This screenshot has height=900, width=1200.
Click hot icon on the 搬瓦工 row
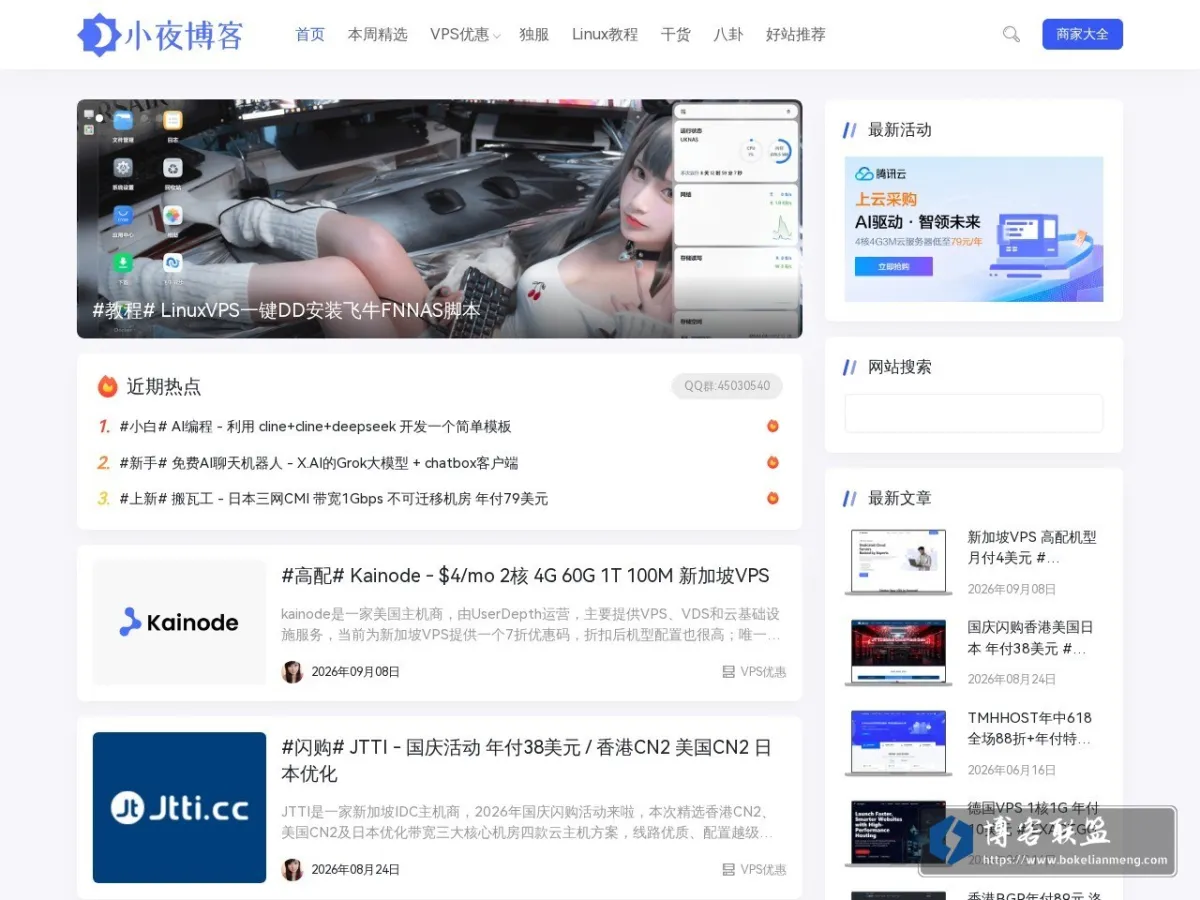click(x=772, y=498)
